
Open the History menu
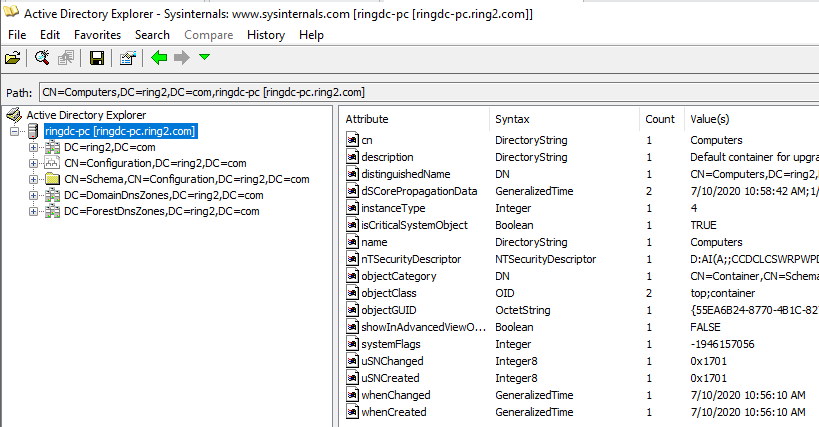(x=265, y=35)
